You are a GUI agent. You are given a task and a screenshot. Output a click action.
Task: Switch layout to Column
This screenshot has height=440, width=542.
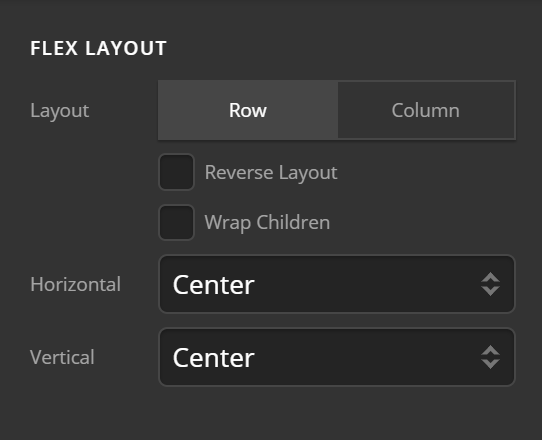point(426,110)
